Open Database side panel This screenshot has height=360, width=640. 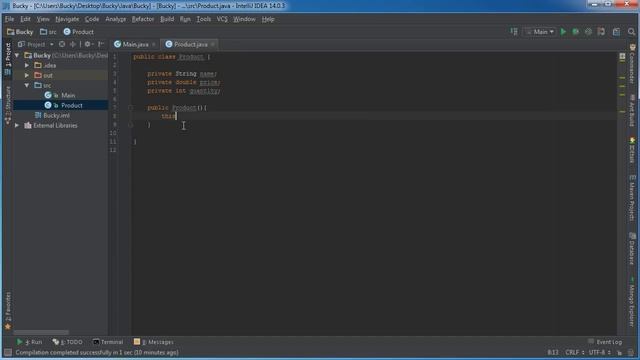(x=632, y=248)
